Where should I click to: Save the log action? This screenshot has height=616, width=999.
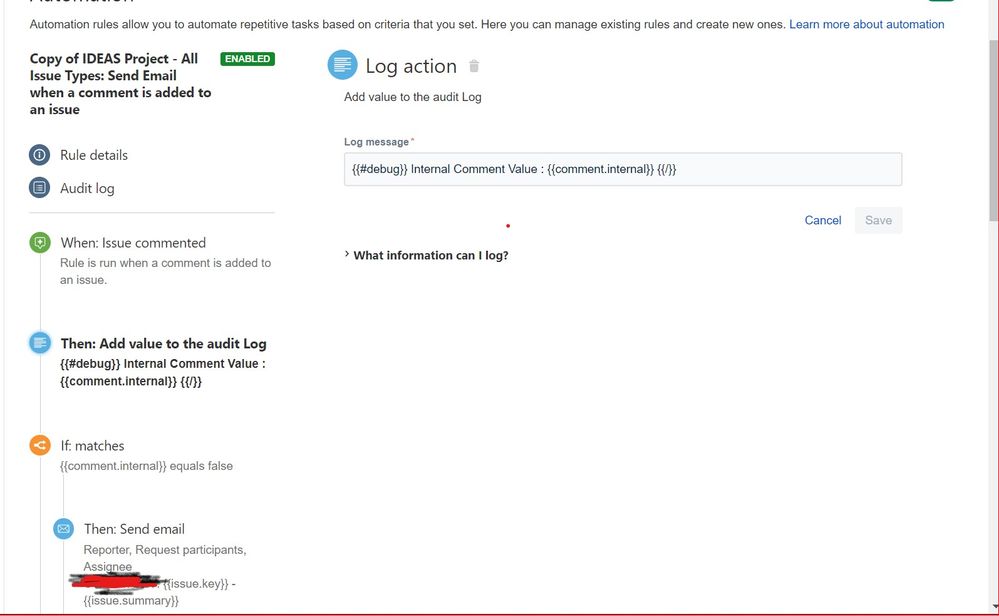click(878, 220)
